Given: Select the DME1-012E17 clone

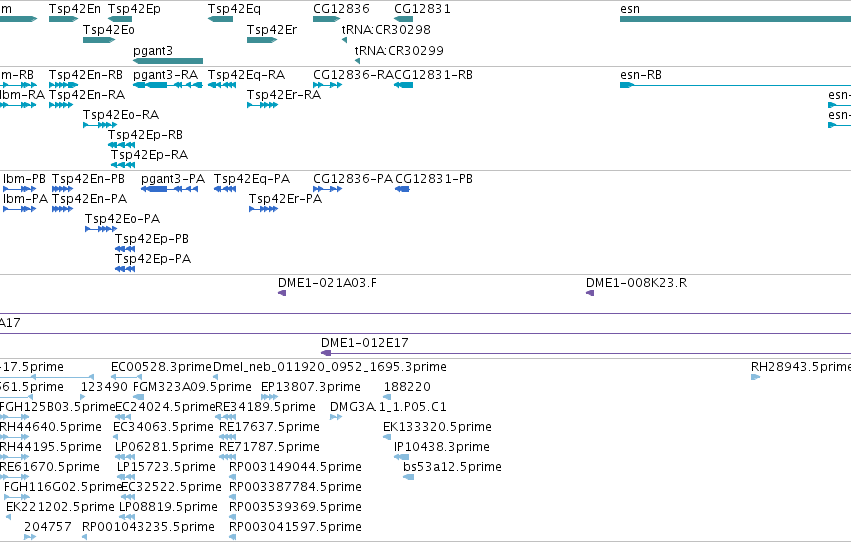Looking at the screenshot, I should 586,354.
